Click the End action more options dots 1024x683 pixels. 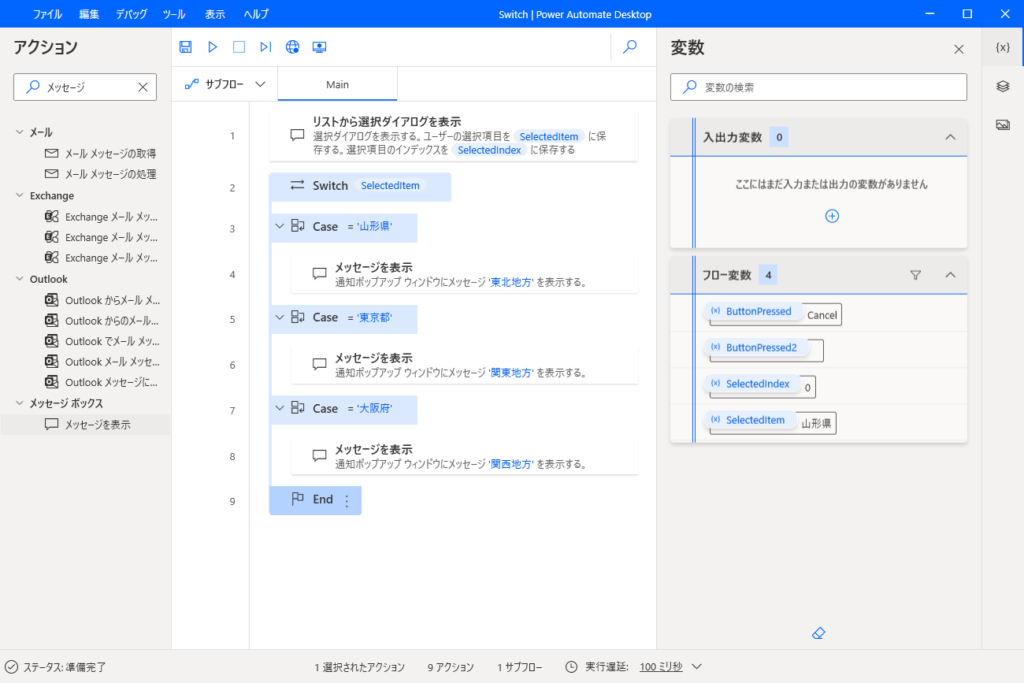click(347, 501)
